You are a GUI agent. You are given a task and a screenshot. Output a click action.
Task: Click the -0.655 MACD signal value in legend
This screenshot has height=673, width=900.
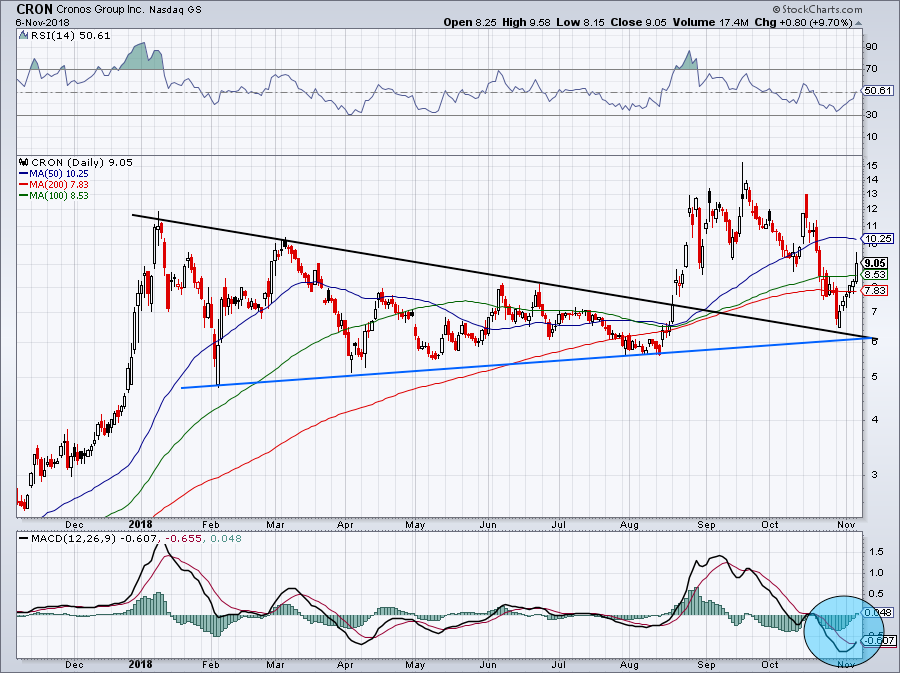click(x=185, y=539)
